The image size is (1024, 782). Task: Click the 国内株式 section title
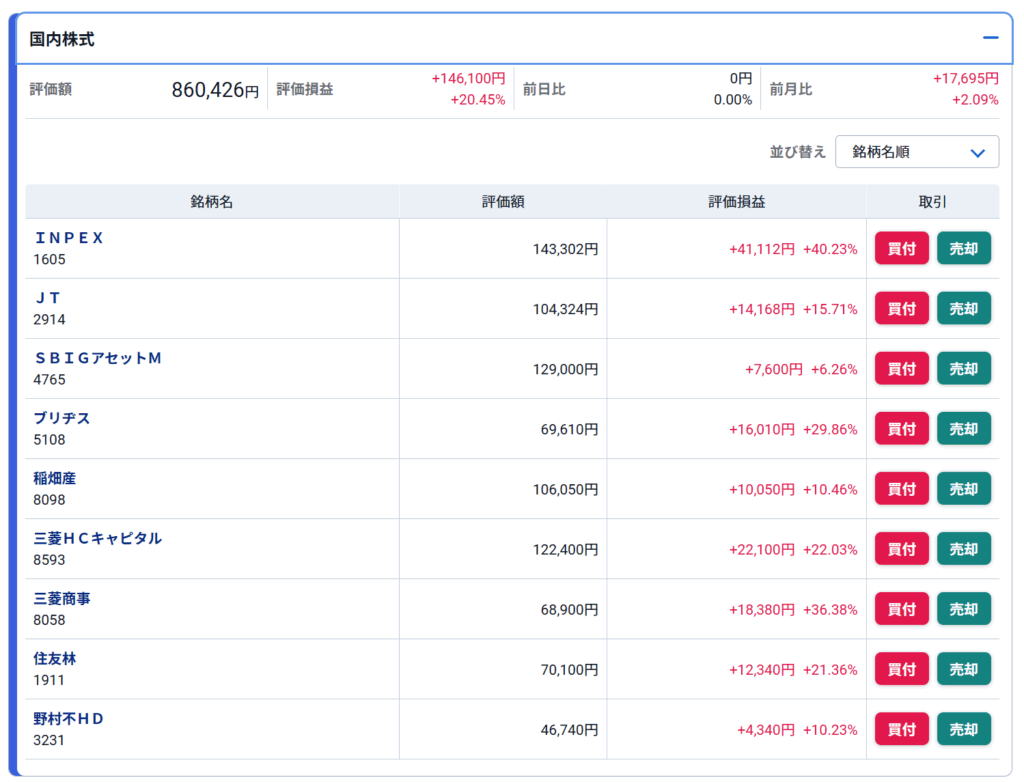(62, 39)
